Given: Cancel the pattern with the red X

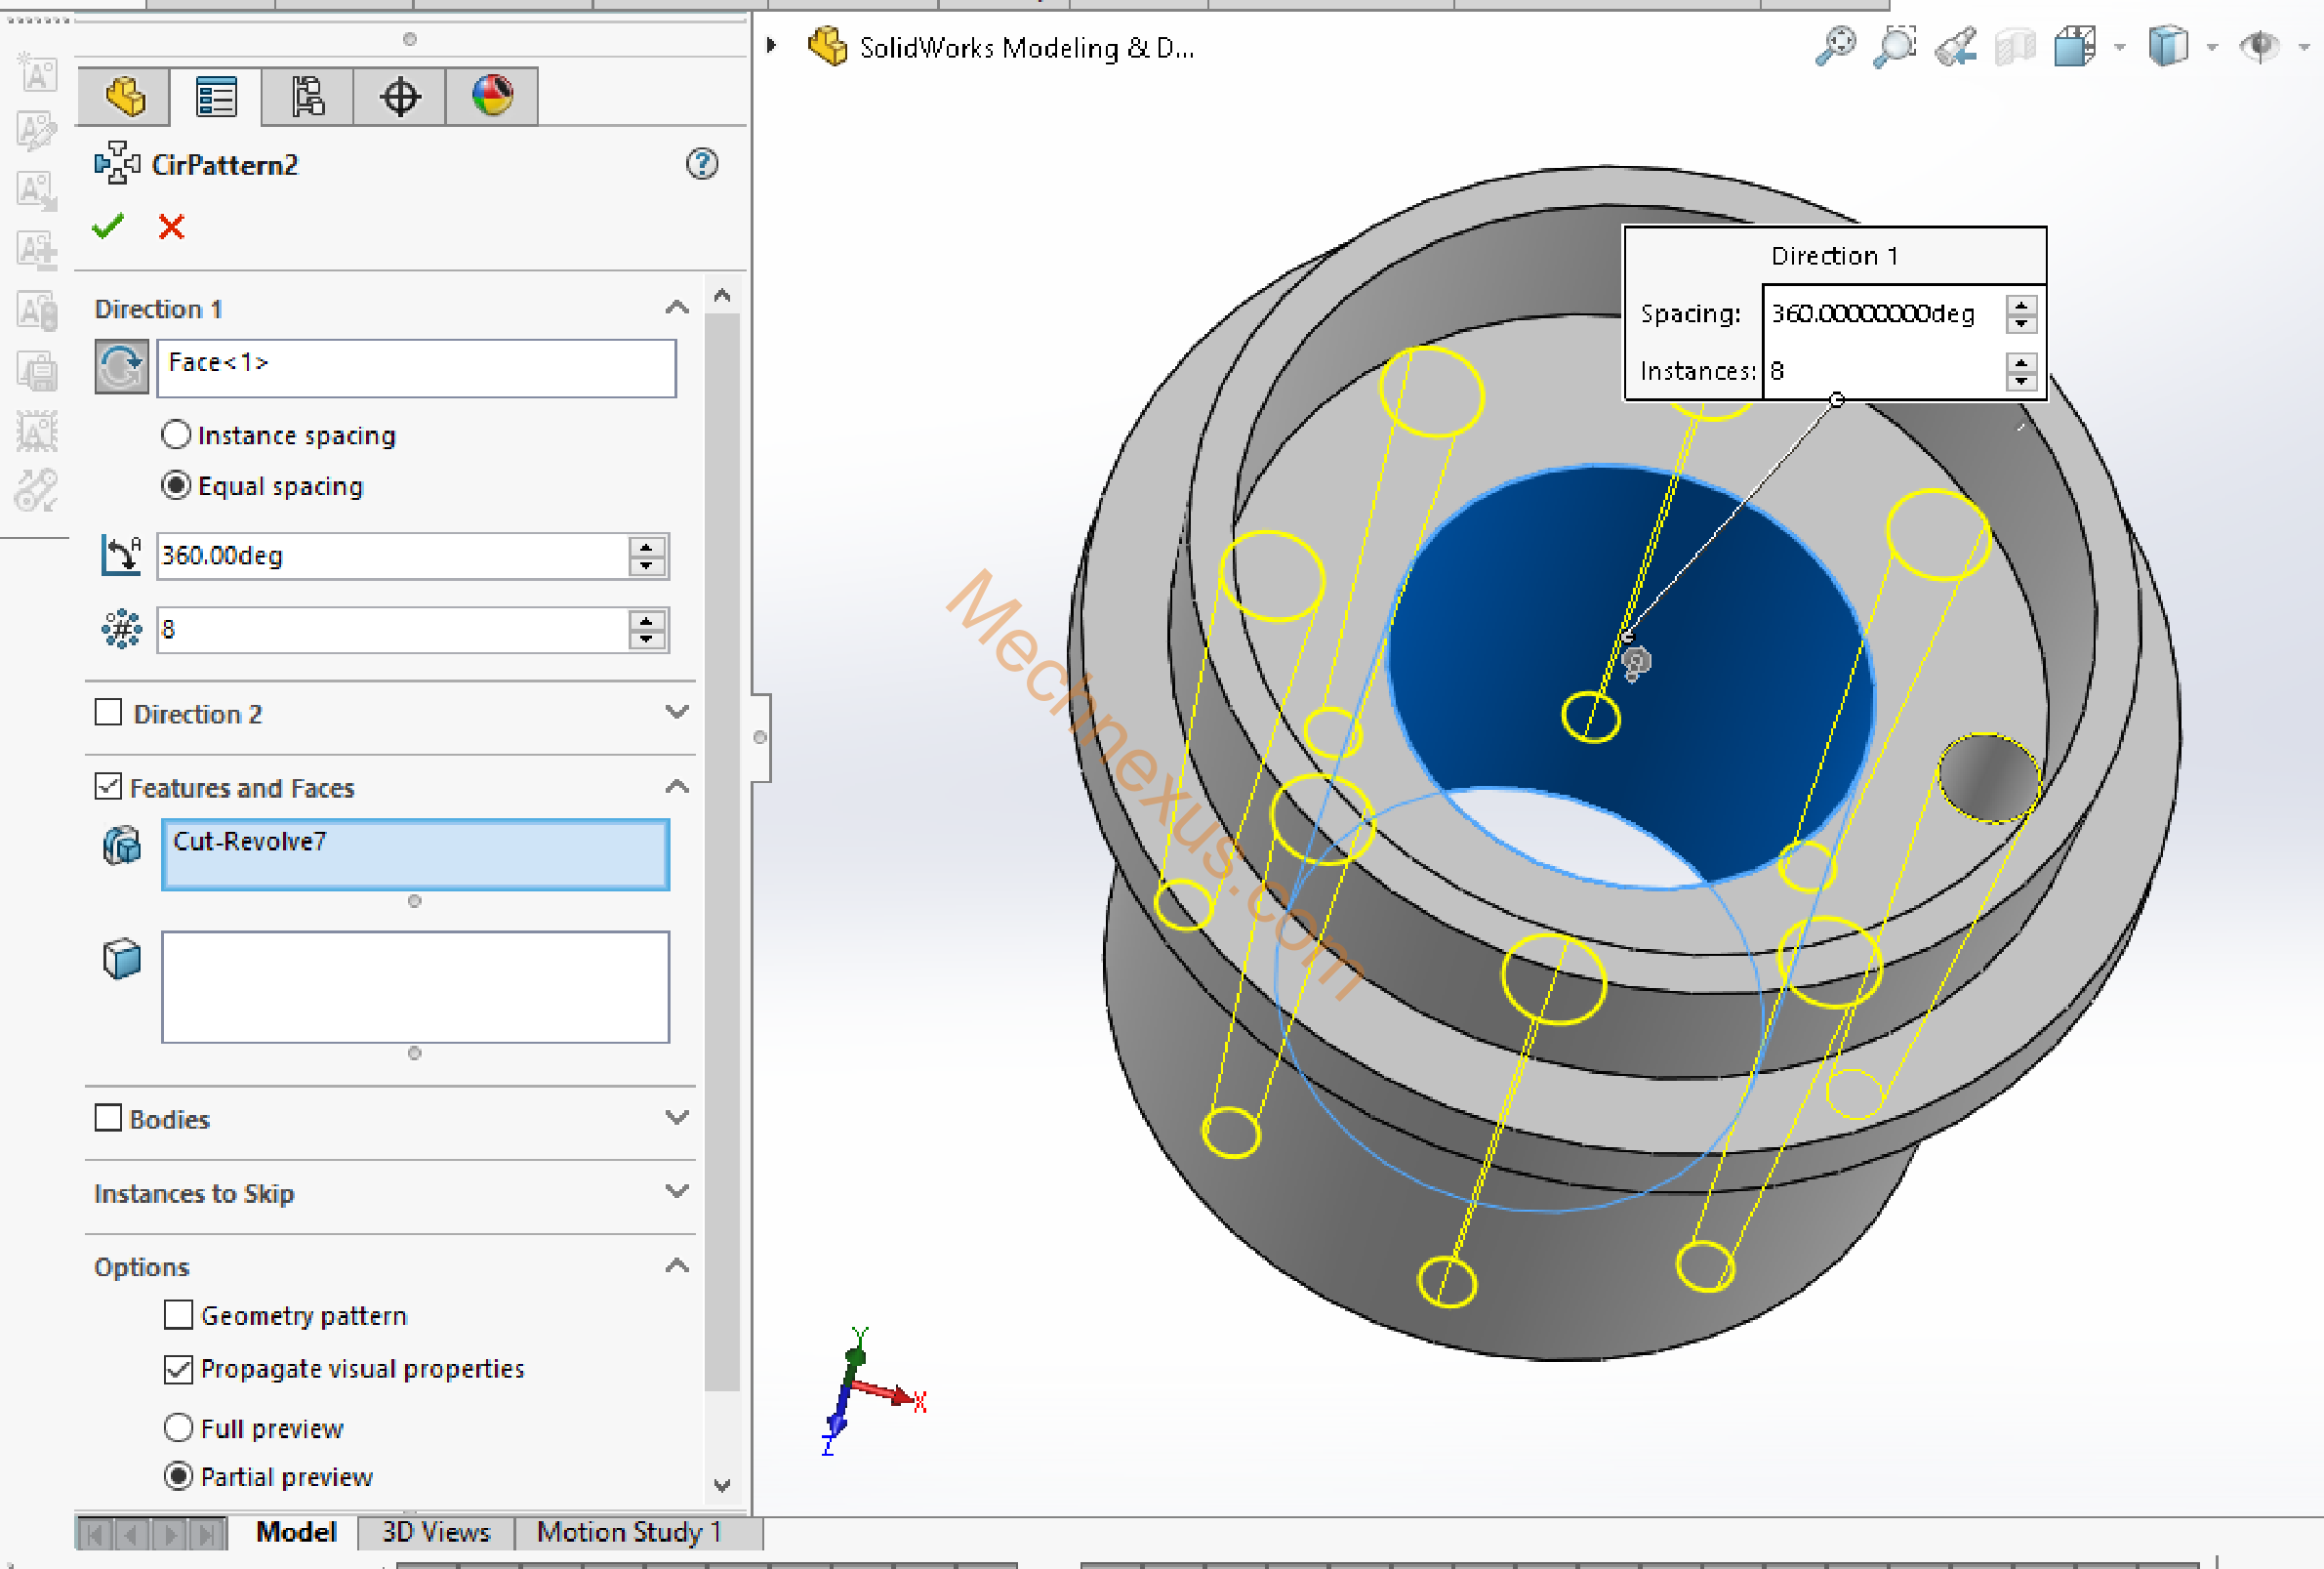Looking at the screenshot, I should click(x=171, y=227).
